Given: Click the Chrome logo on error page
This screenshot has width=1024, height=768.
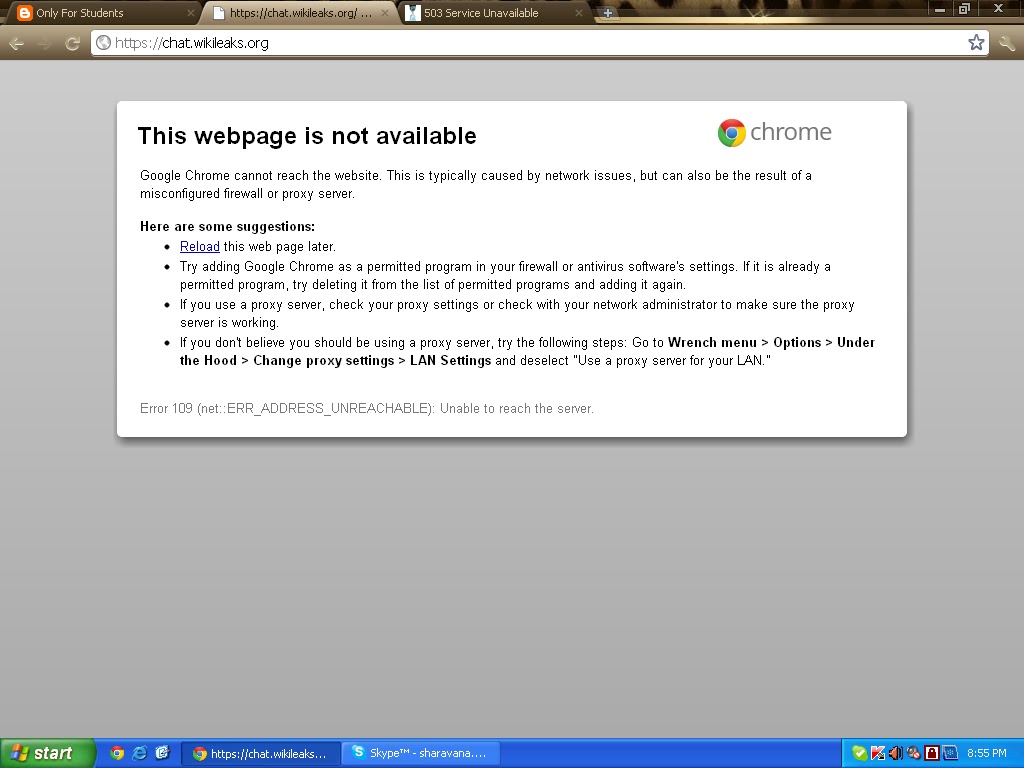Looking at the screenshot, I should pyautogui.click(x=775, y=133).
